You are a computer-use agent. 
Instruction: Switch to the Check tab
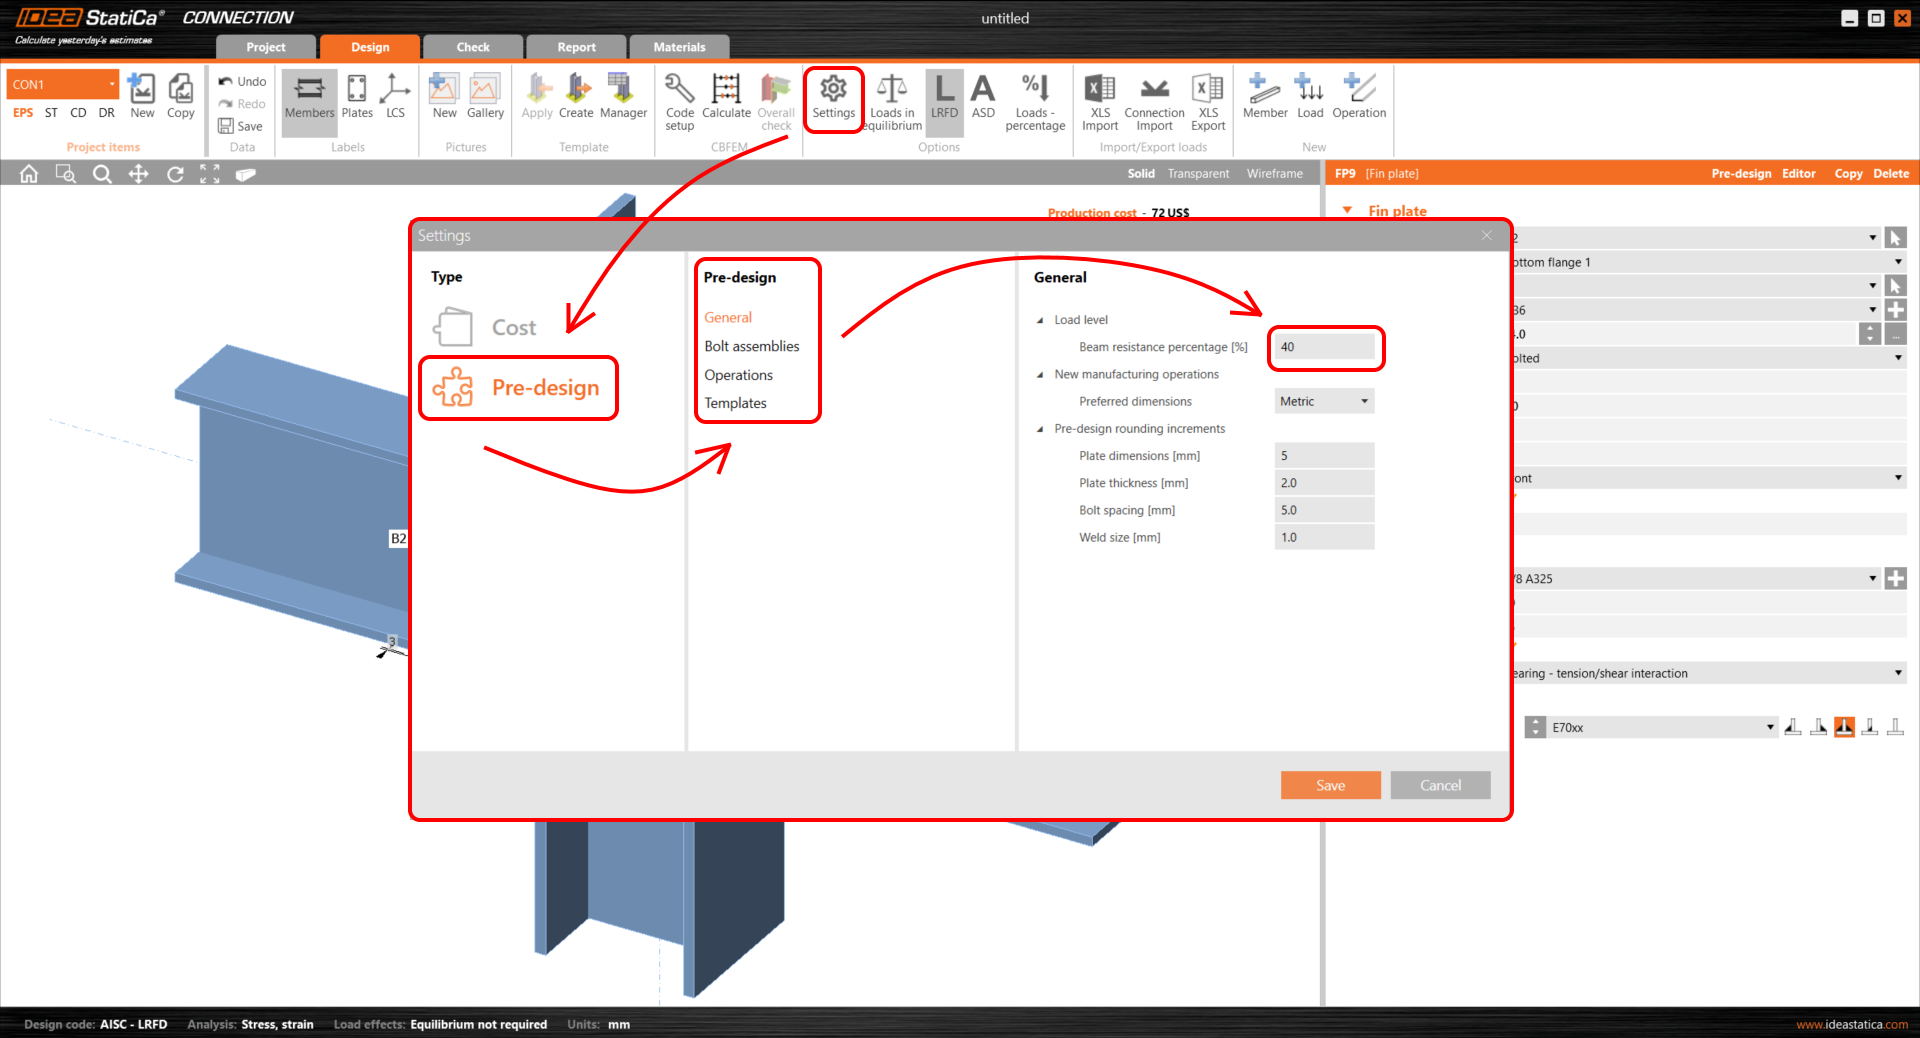tap(473, 47)
